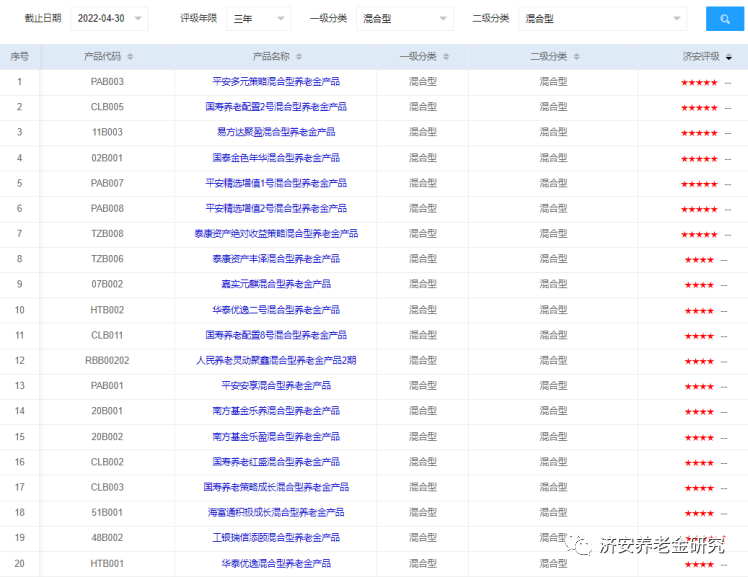This screenshot has height=577, width=748.
Task: Open 人民养老灵动聚鑫混合型养老金产品2期 link
Action: [x=276, y=361]
